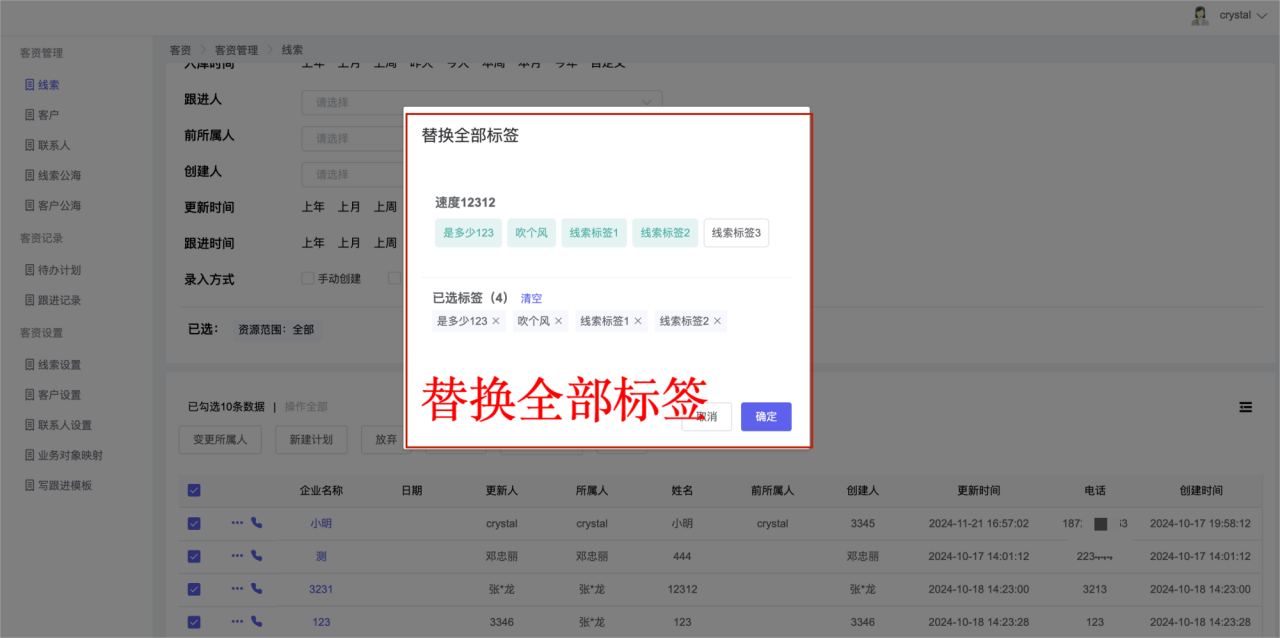Open the table column settings icon
Image resolution: width=1280 pixels, height=638 pixels.
point(1245,407)
